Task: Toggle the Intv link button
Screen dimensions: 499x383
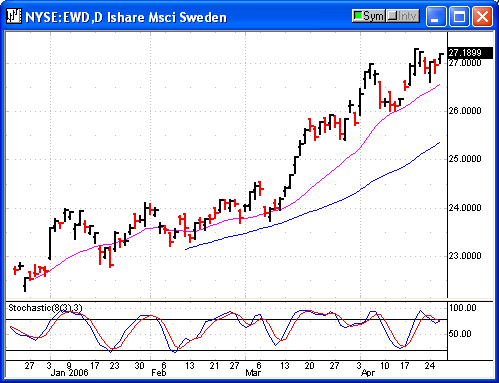Action: tap(403, 16)
